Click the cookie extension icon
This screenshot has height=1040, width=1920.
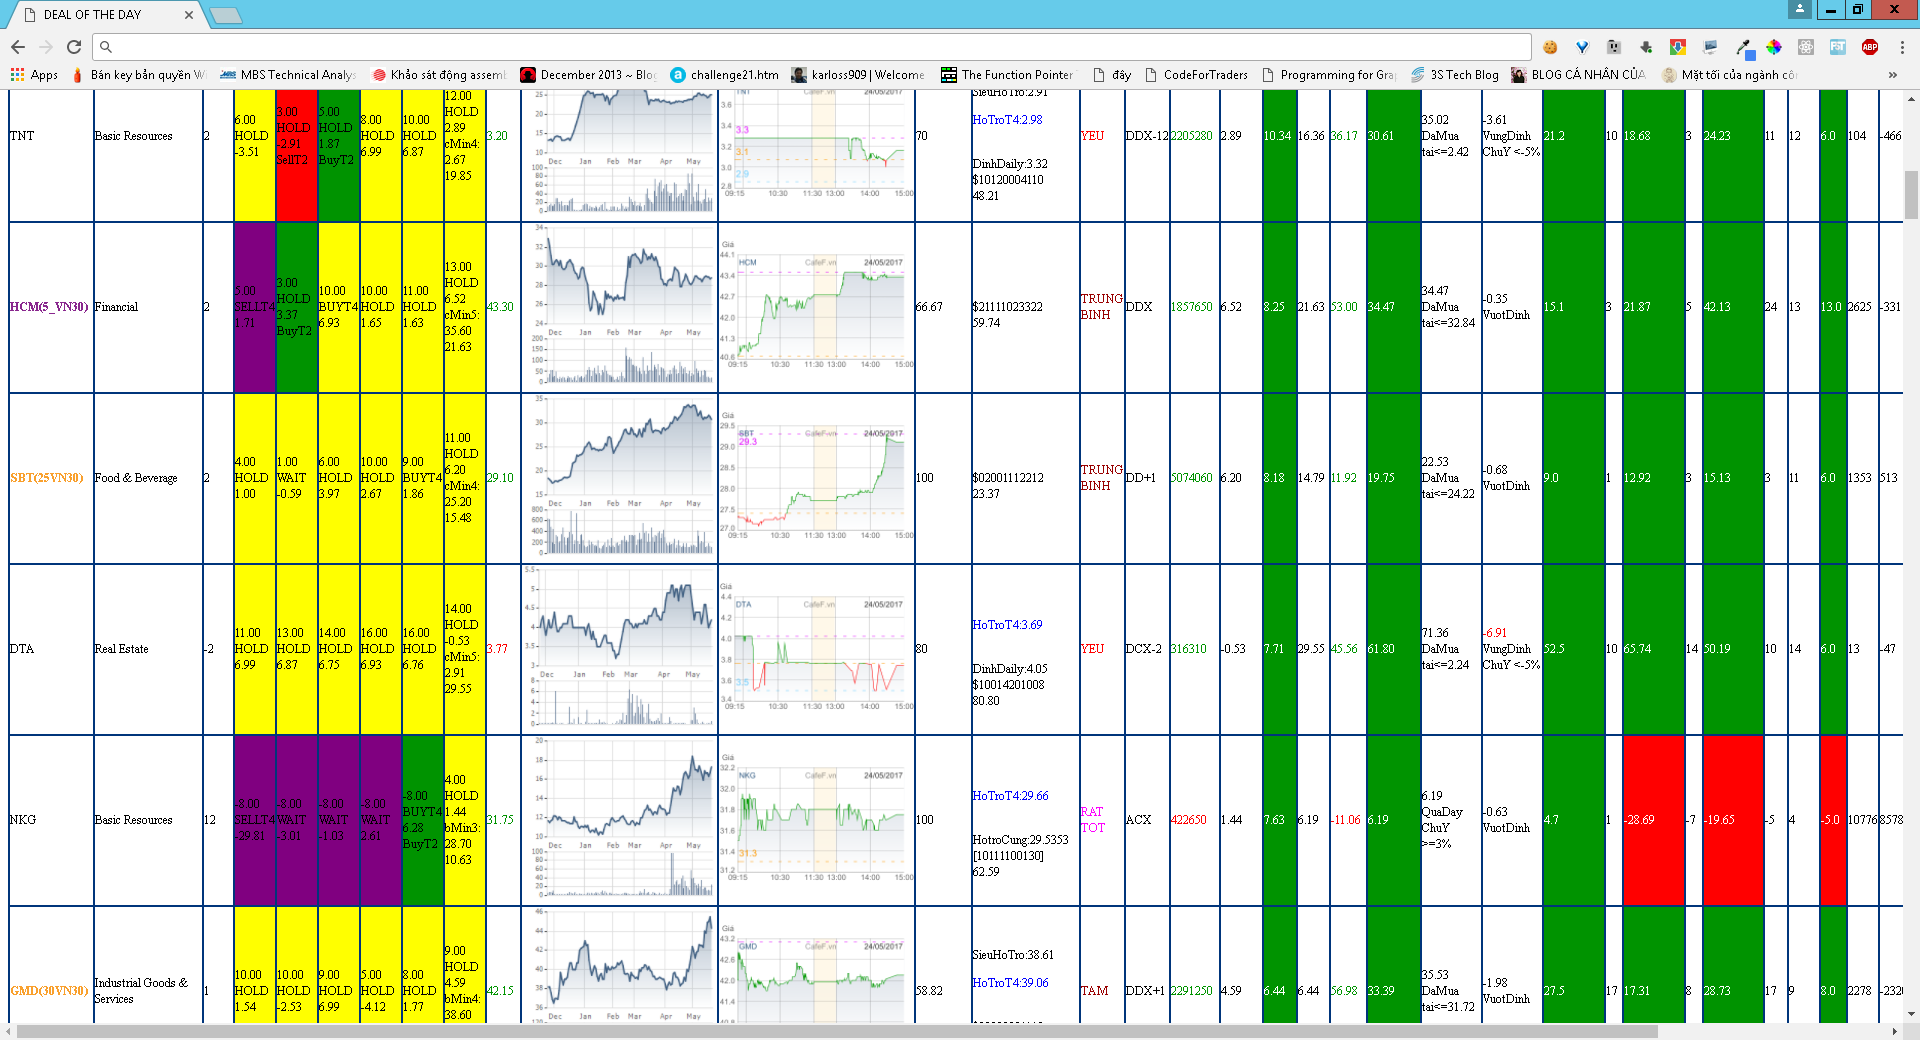click(1550, 47)
